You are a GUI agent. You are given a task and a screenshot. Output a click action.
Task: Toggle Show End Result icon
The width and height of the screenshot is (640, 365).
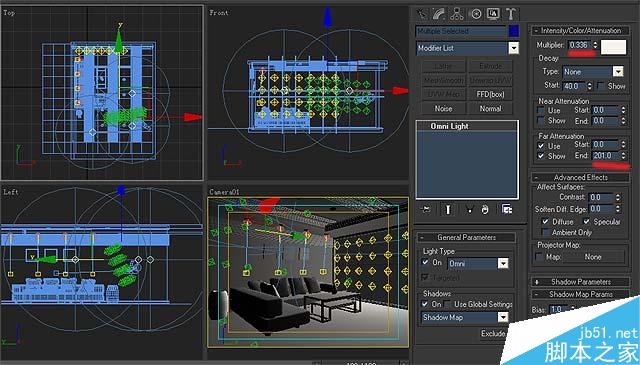pyautogui.click(x=448, y=209)
